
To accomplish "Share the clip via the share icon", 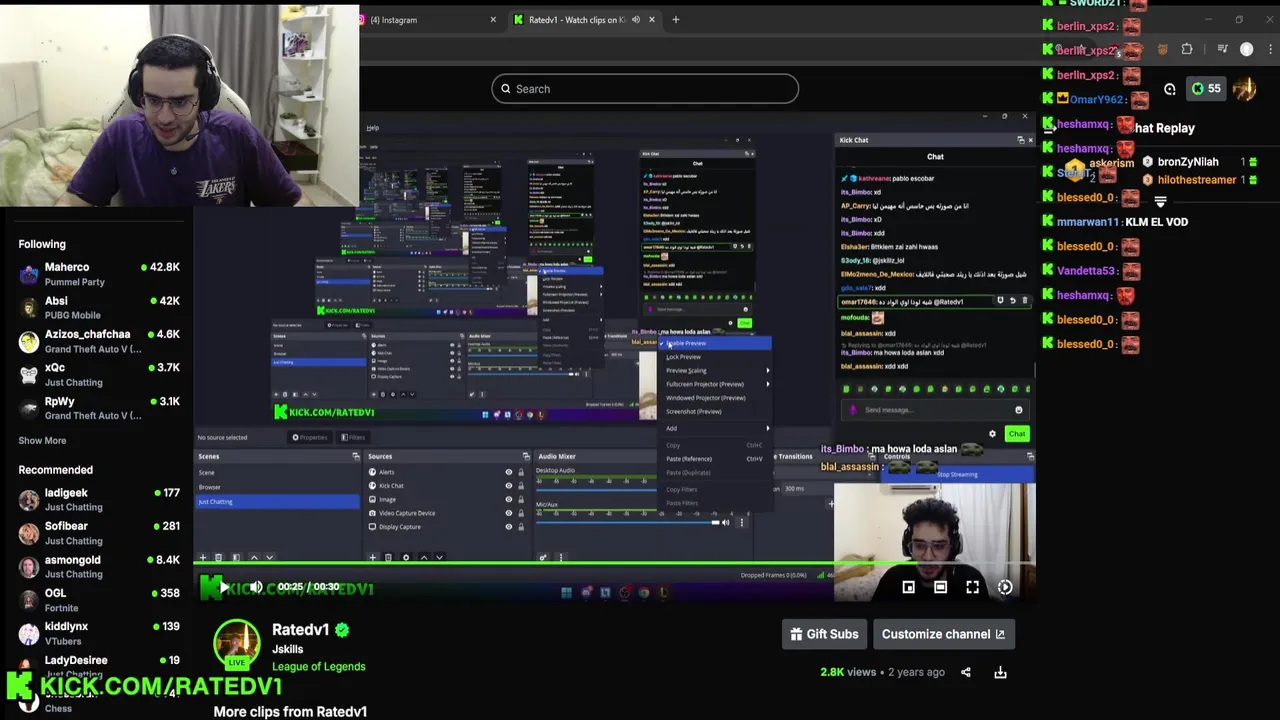I will pos(966,672).
